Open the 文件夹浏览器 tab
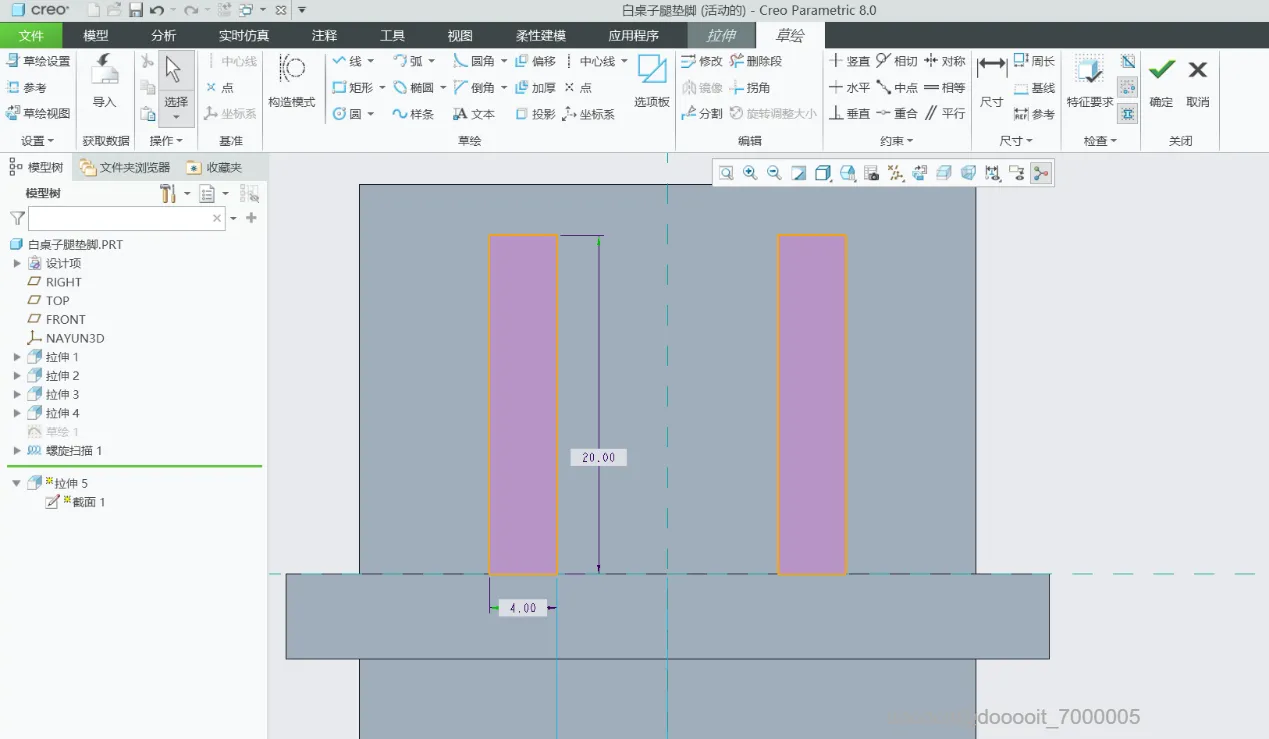This screenshot has width=1269, height=739. click(126, 167)
